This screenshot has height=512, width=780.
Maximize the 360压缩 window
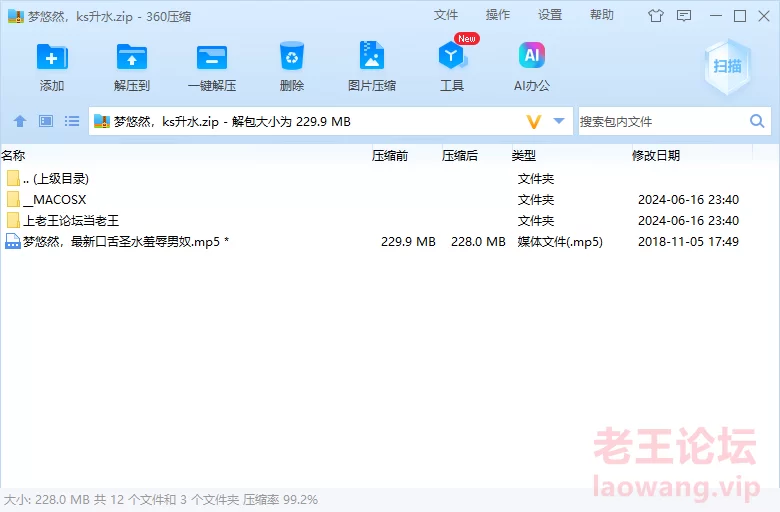(x=740, y=16)
